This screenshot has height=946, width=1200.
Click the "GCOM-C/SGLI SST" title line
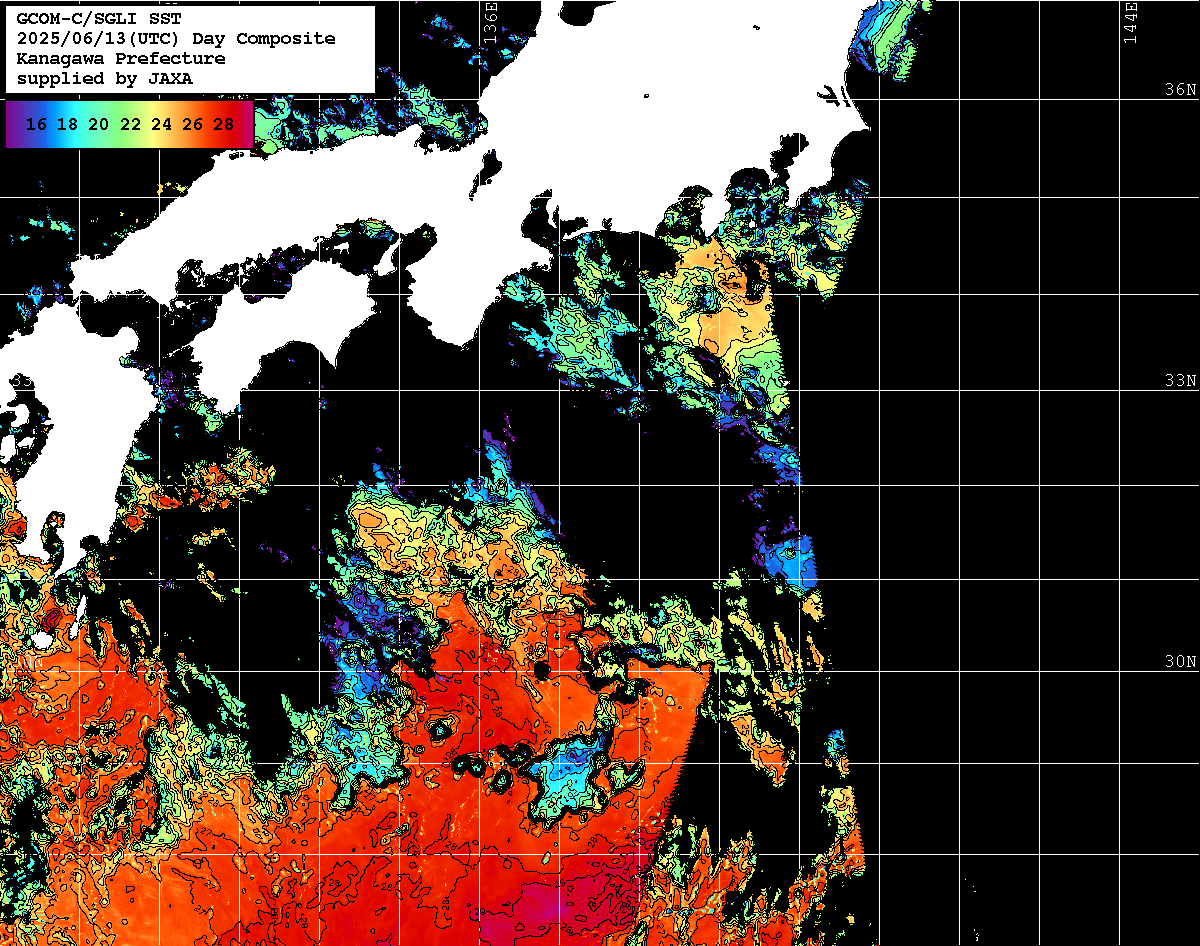pos(99,19)
